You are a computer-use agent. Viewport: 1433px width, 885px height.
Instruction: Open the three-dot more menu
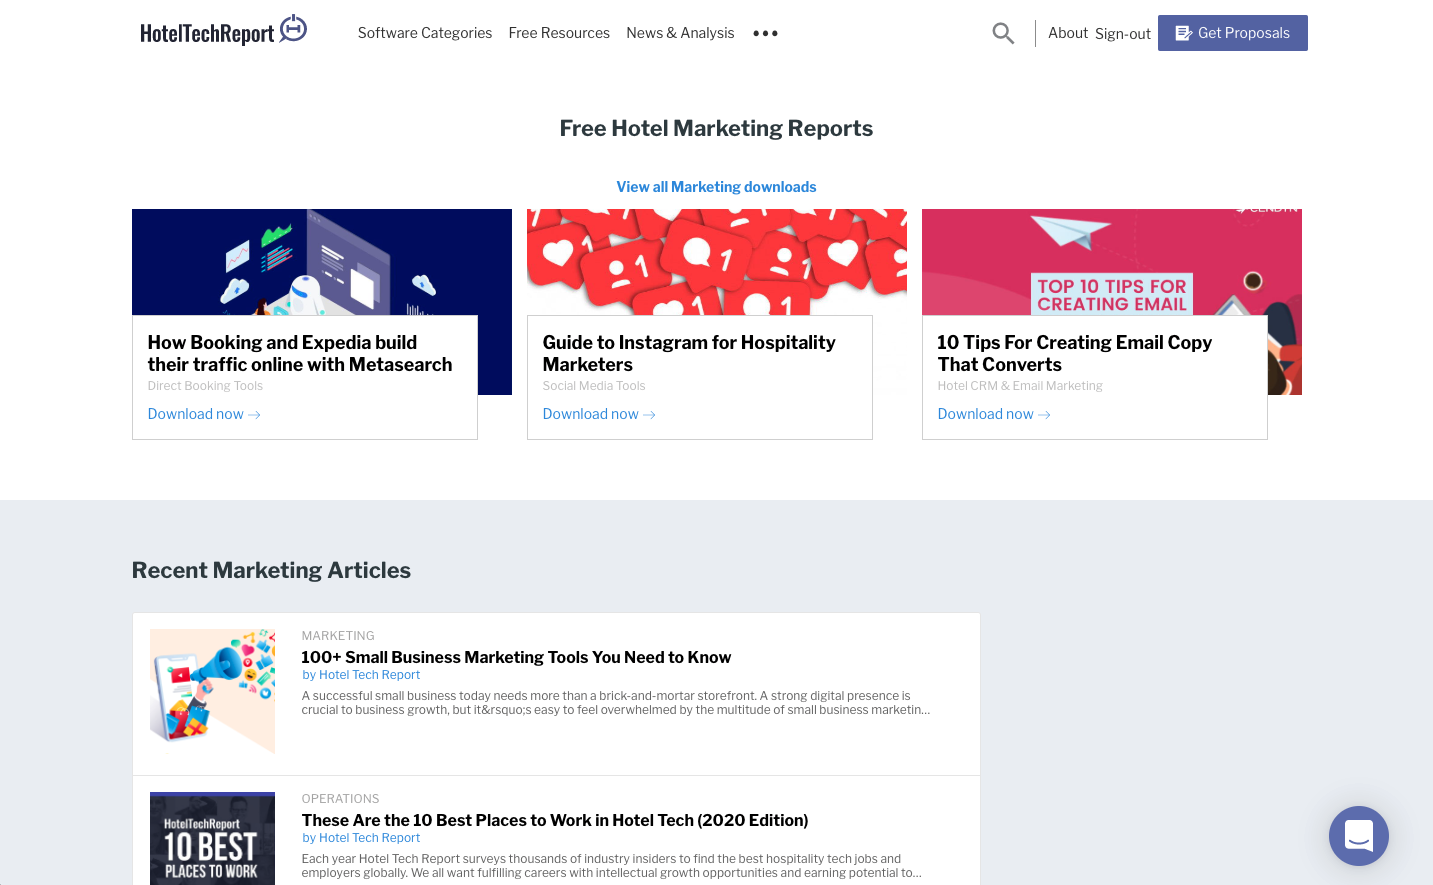(x=765, y=33)
